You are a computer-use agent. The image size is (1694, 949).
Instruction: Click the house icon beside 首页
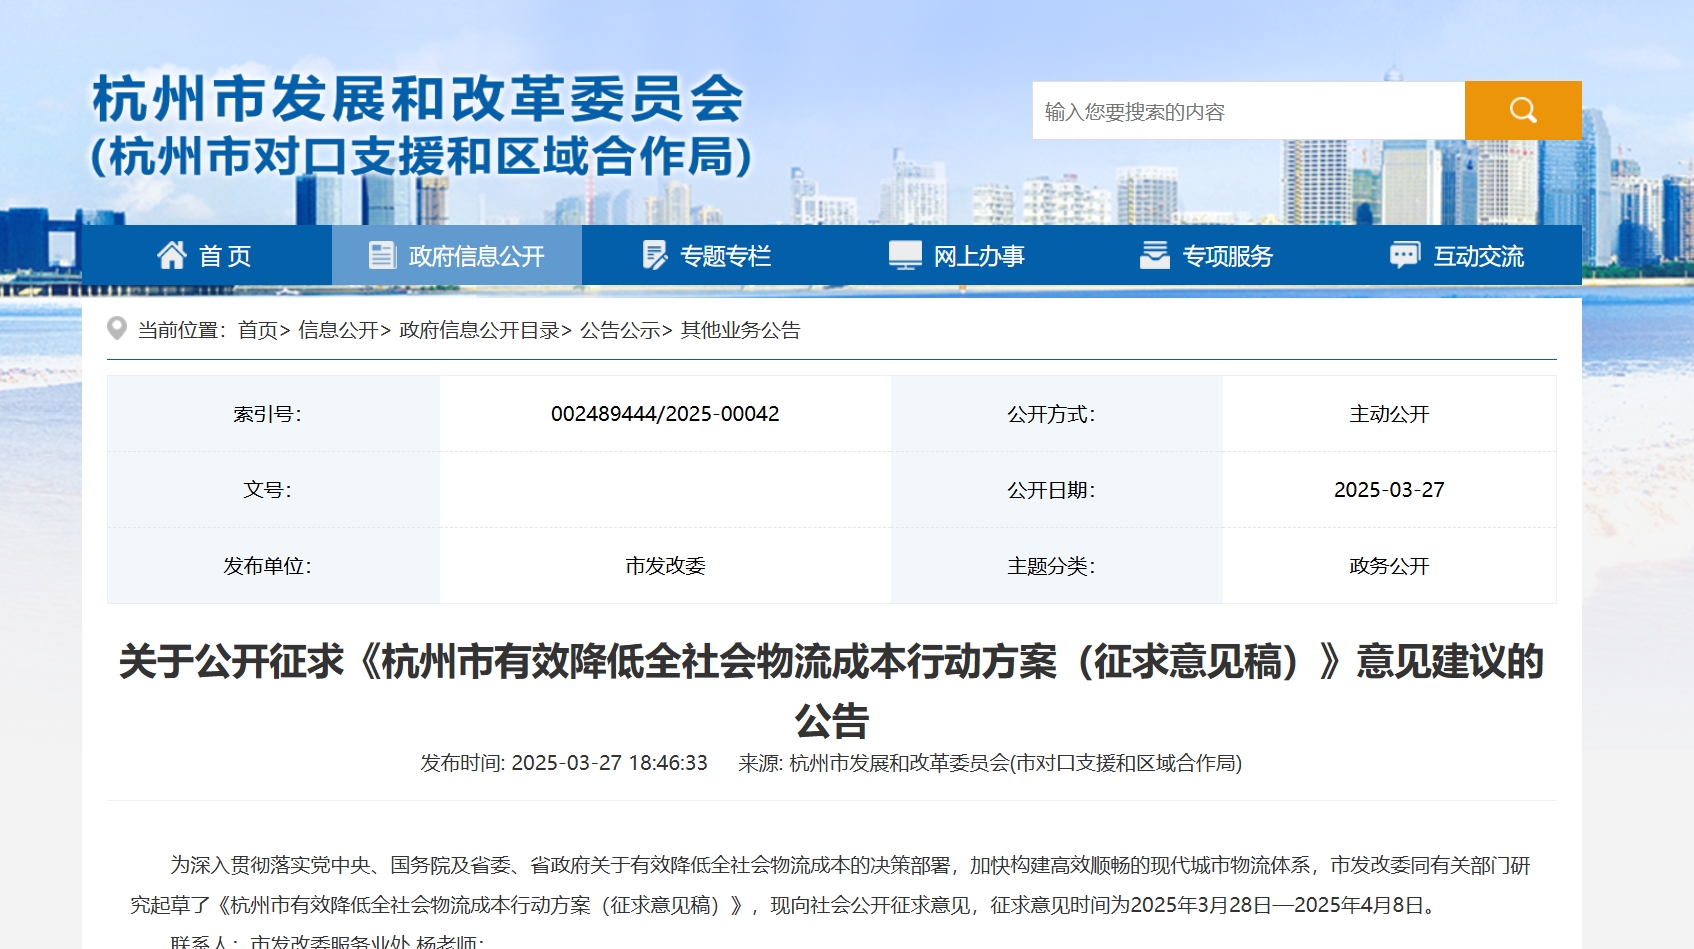click(x=172, y=256)
